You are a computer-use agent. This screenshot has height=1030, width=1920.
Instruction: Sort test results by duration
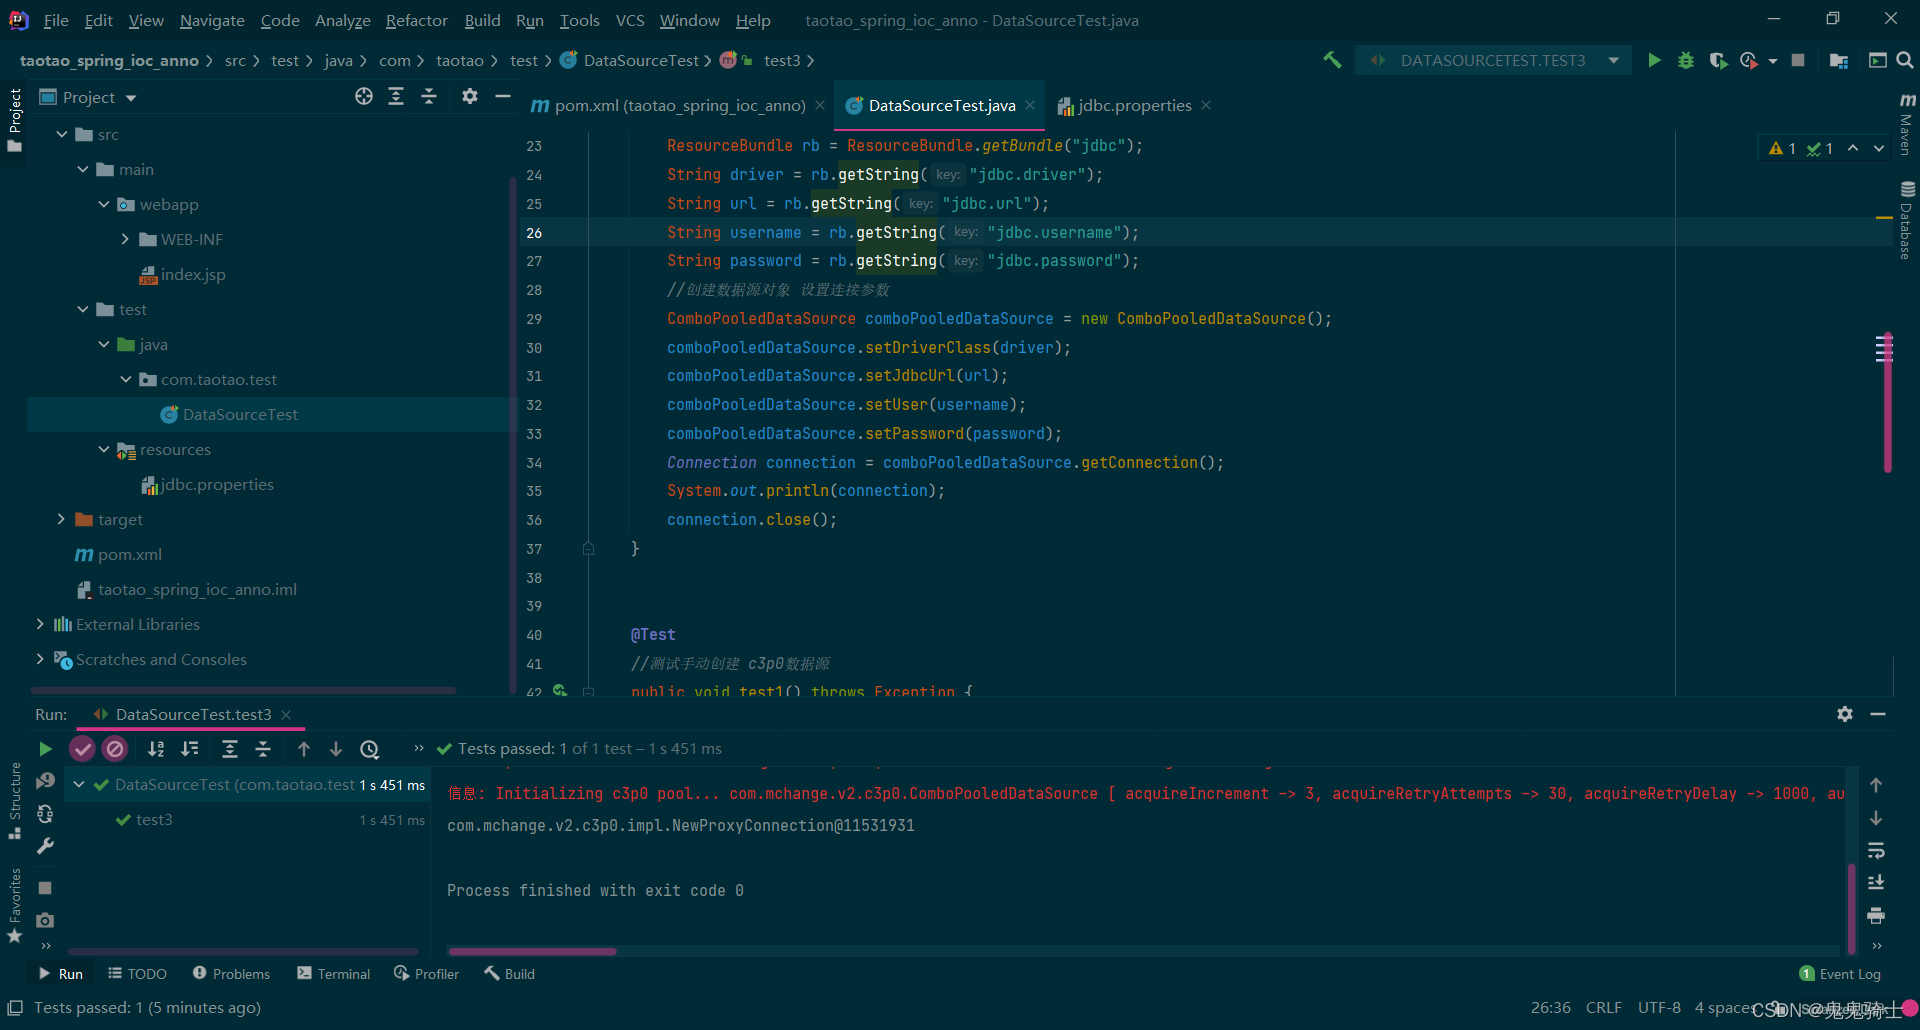(x=189, y=749)
